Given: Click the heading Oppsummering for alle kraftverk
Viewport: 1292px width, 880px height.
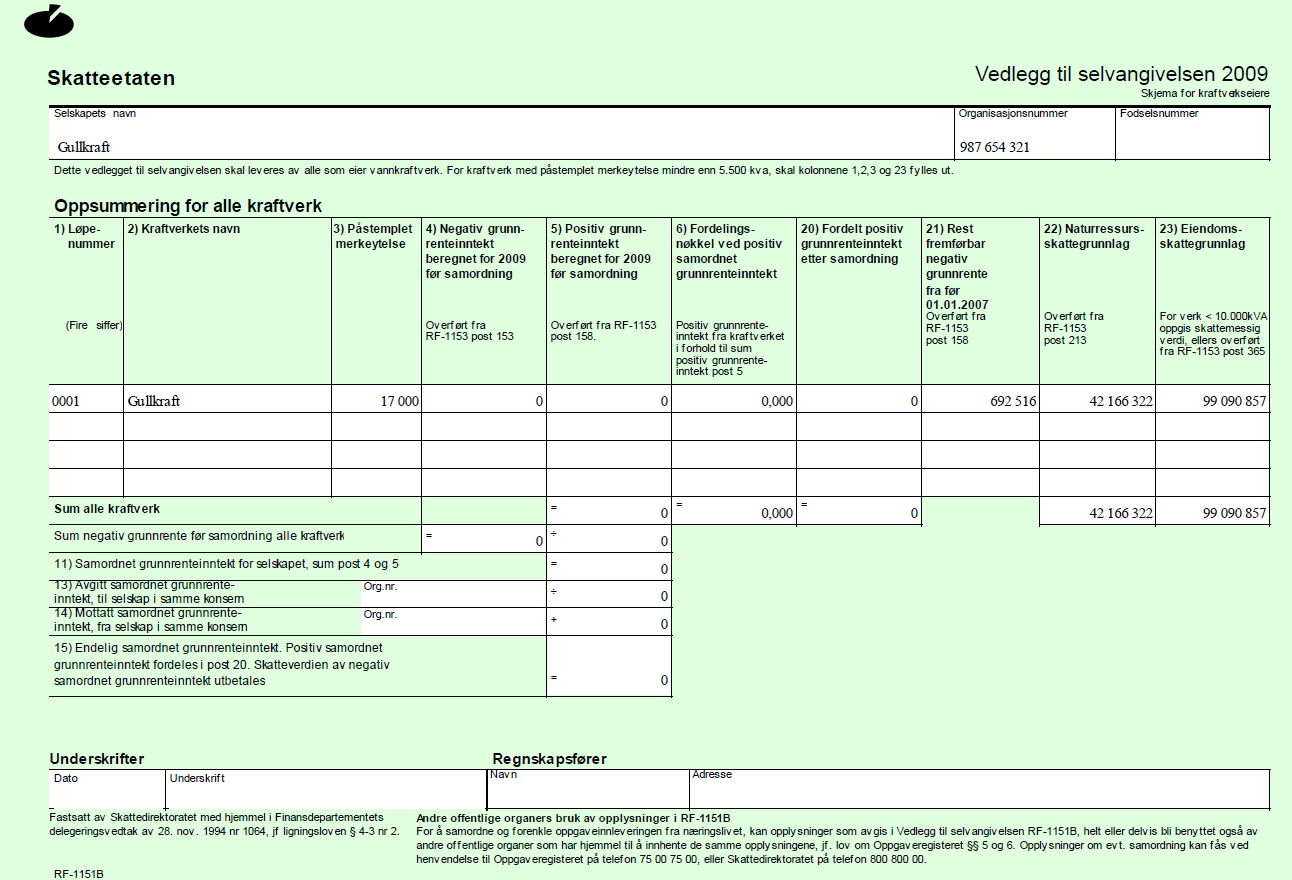Looking at the screenshot, I should (x=188, y=206).
